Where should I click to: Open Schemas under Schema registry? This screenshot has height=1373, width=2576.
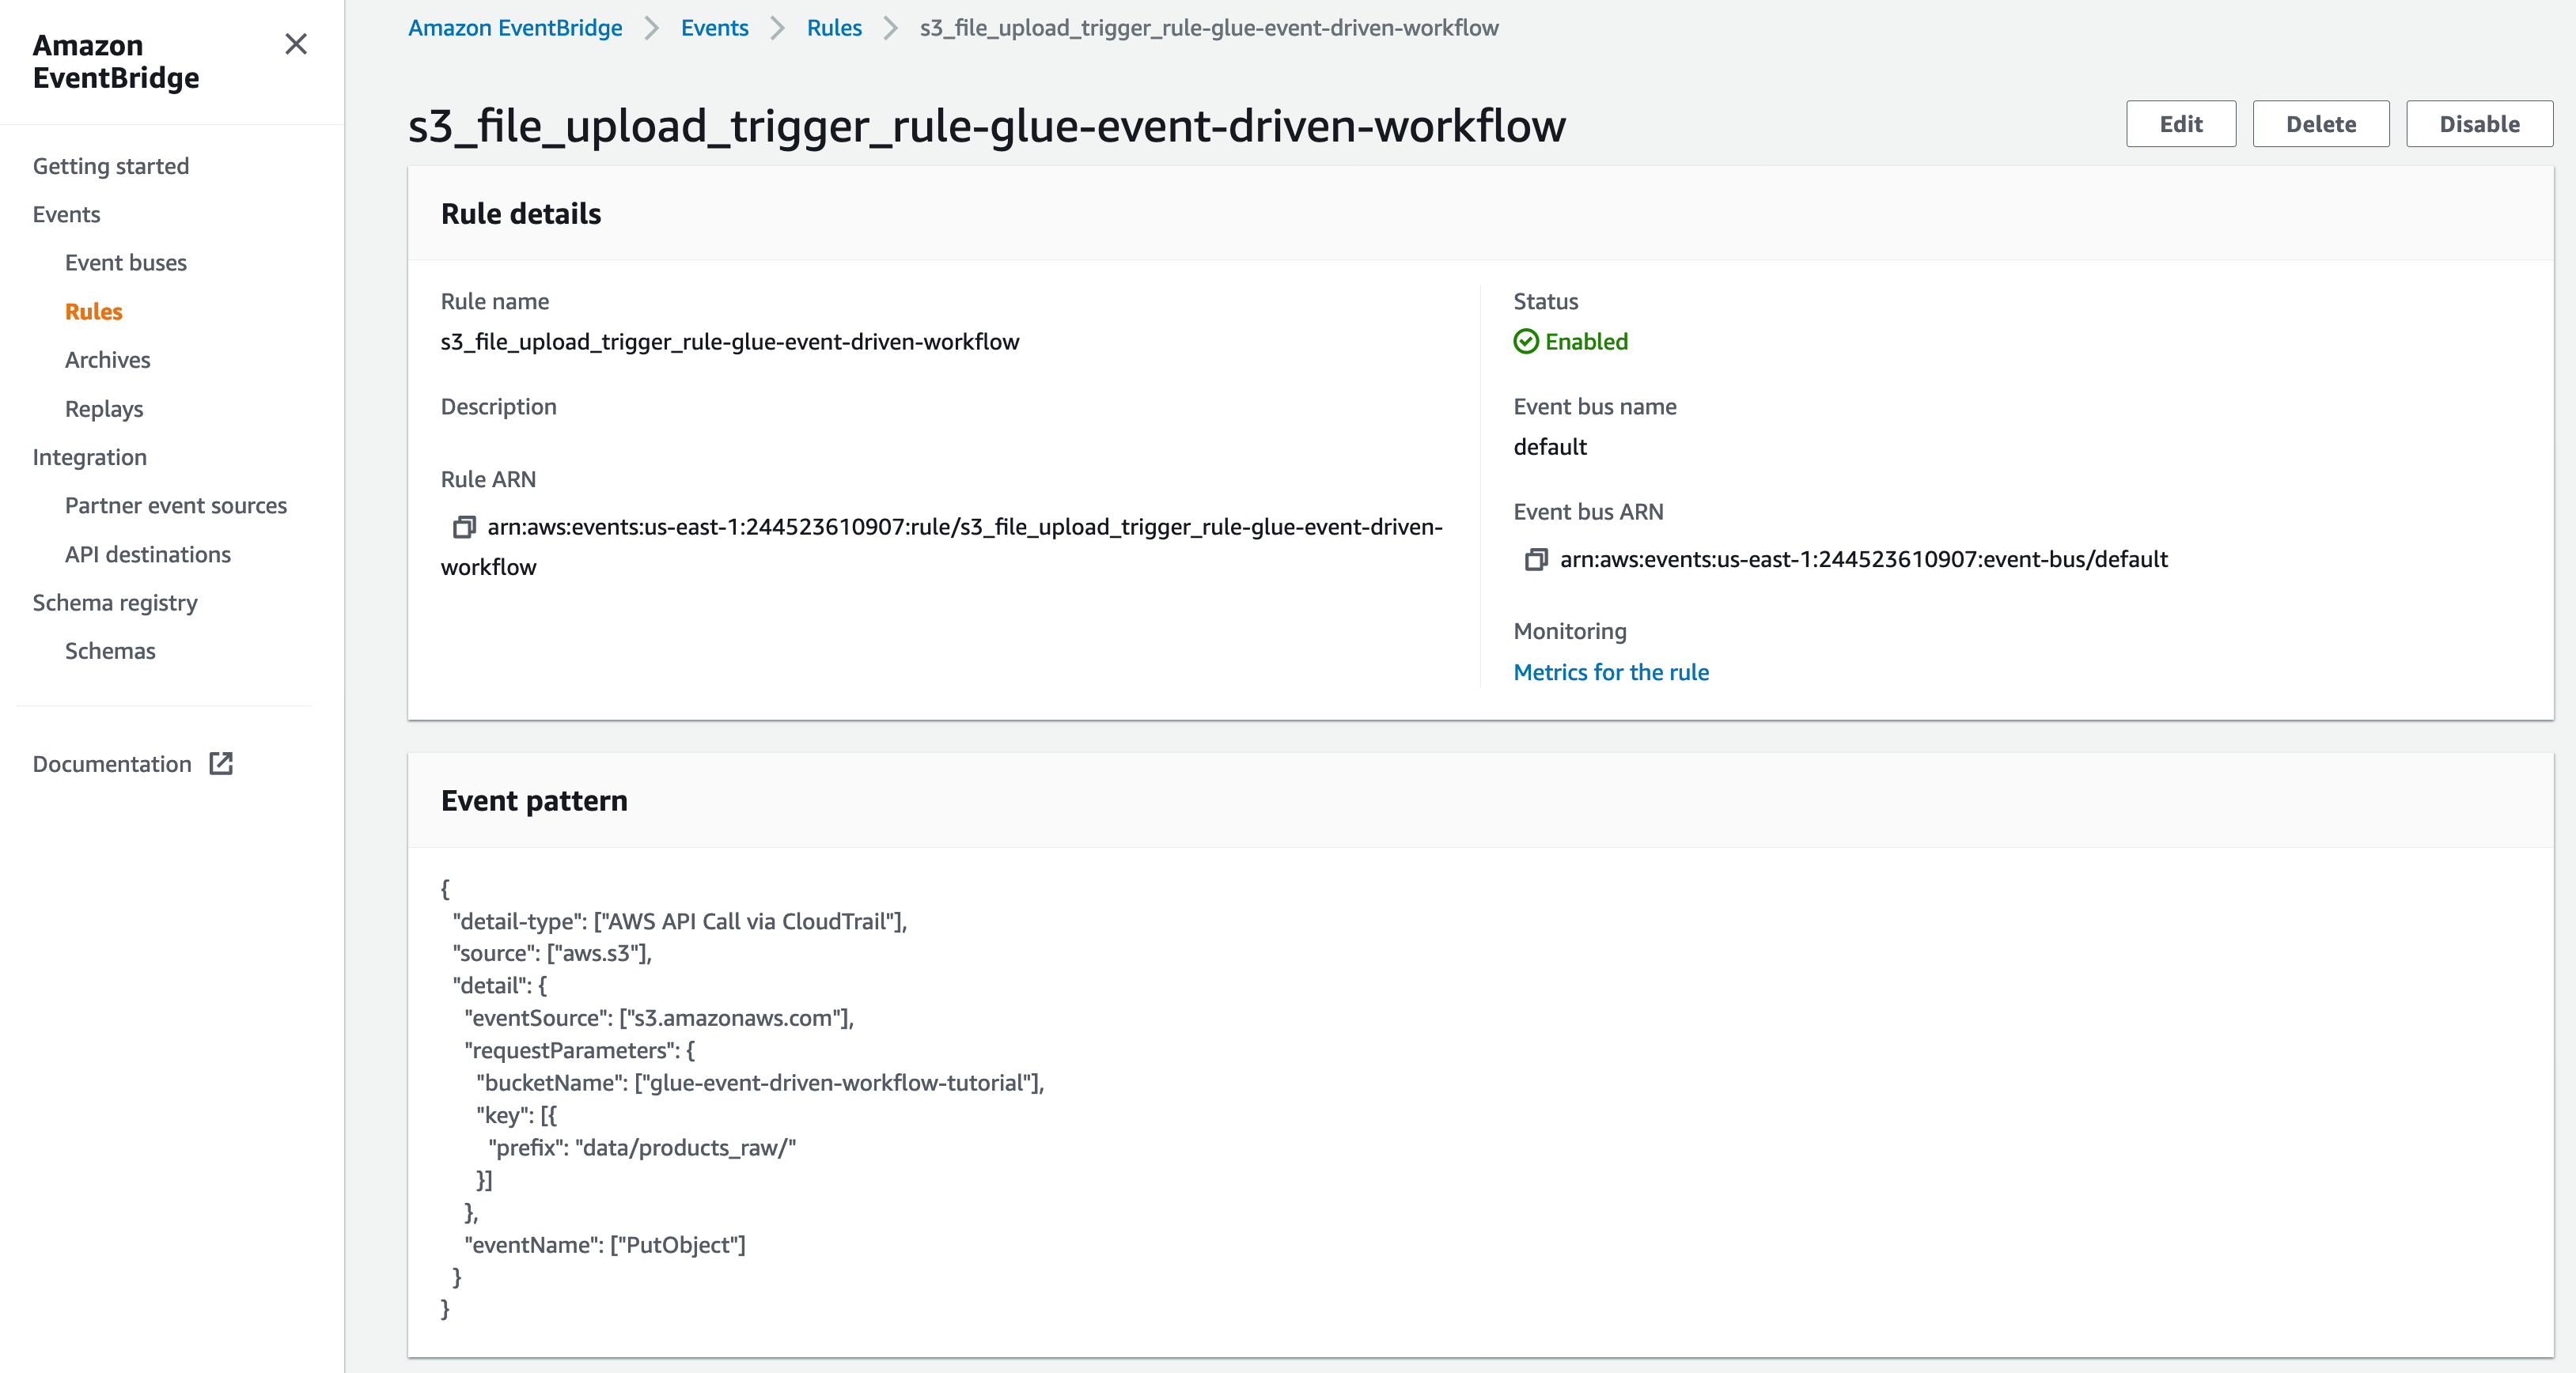(x=110, y=651)
